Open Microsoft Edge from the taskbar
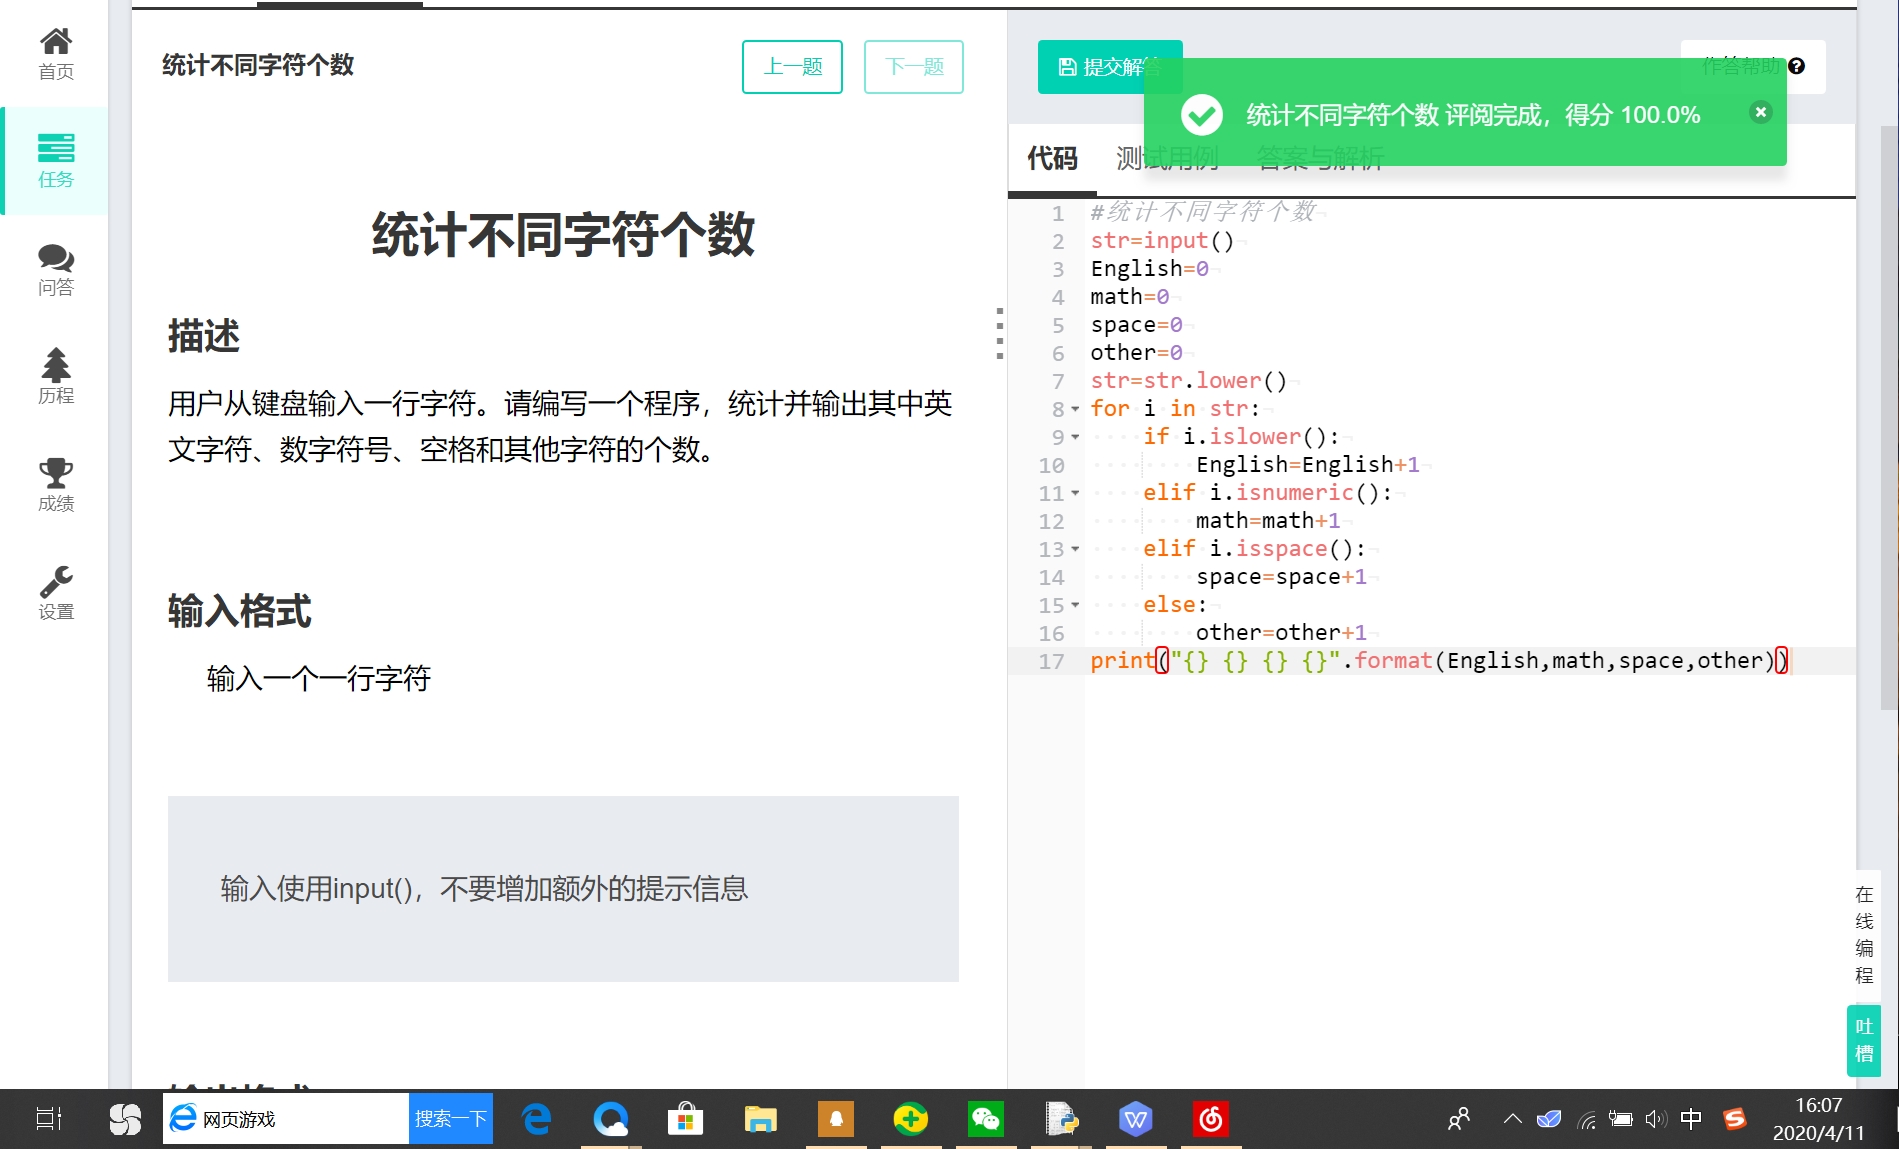The width and height of the screenshot is (1899, 1149). [536, 1119]
